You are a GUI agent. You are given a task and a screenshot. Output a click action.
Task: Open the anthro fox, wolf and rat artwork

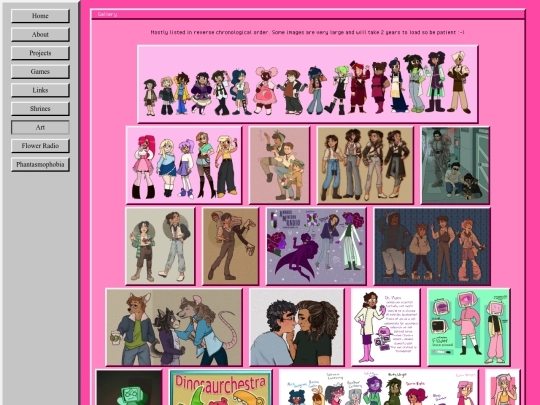[174, 327]
